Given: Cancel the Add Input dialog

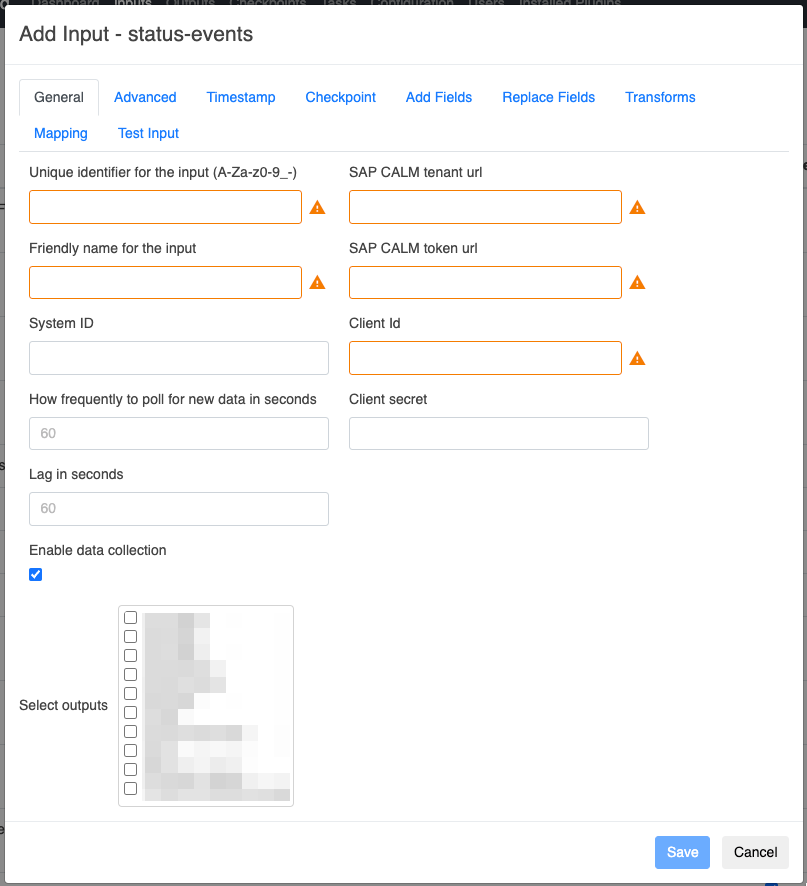Looking at the screenshot, I should (755, 852).
